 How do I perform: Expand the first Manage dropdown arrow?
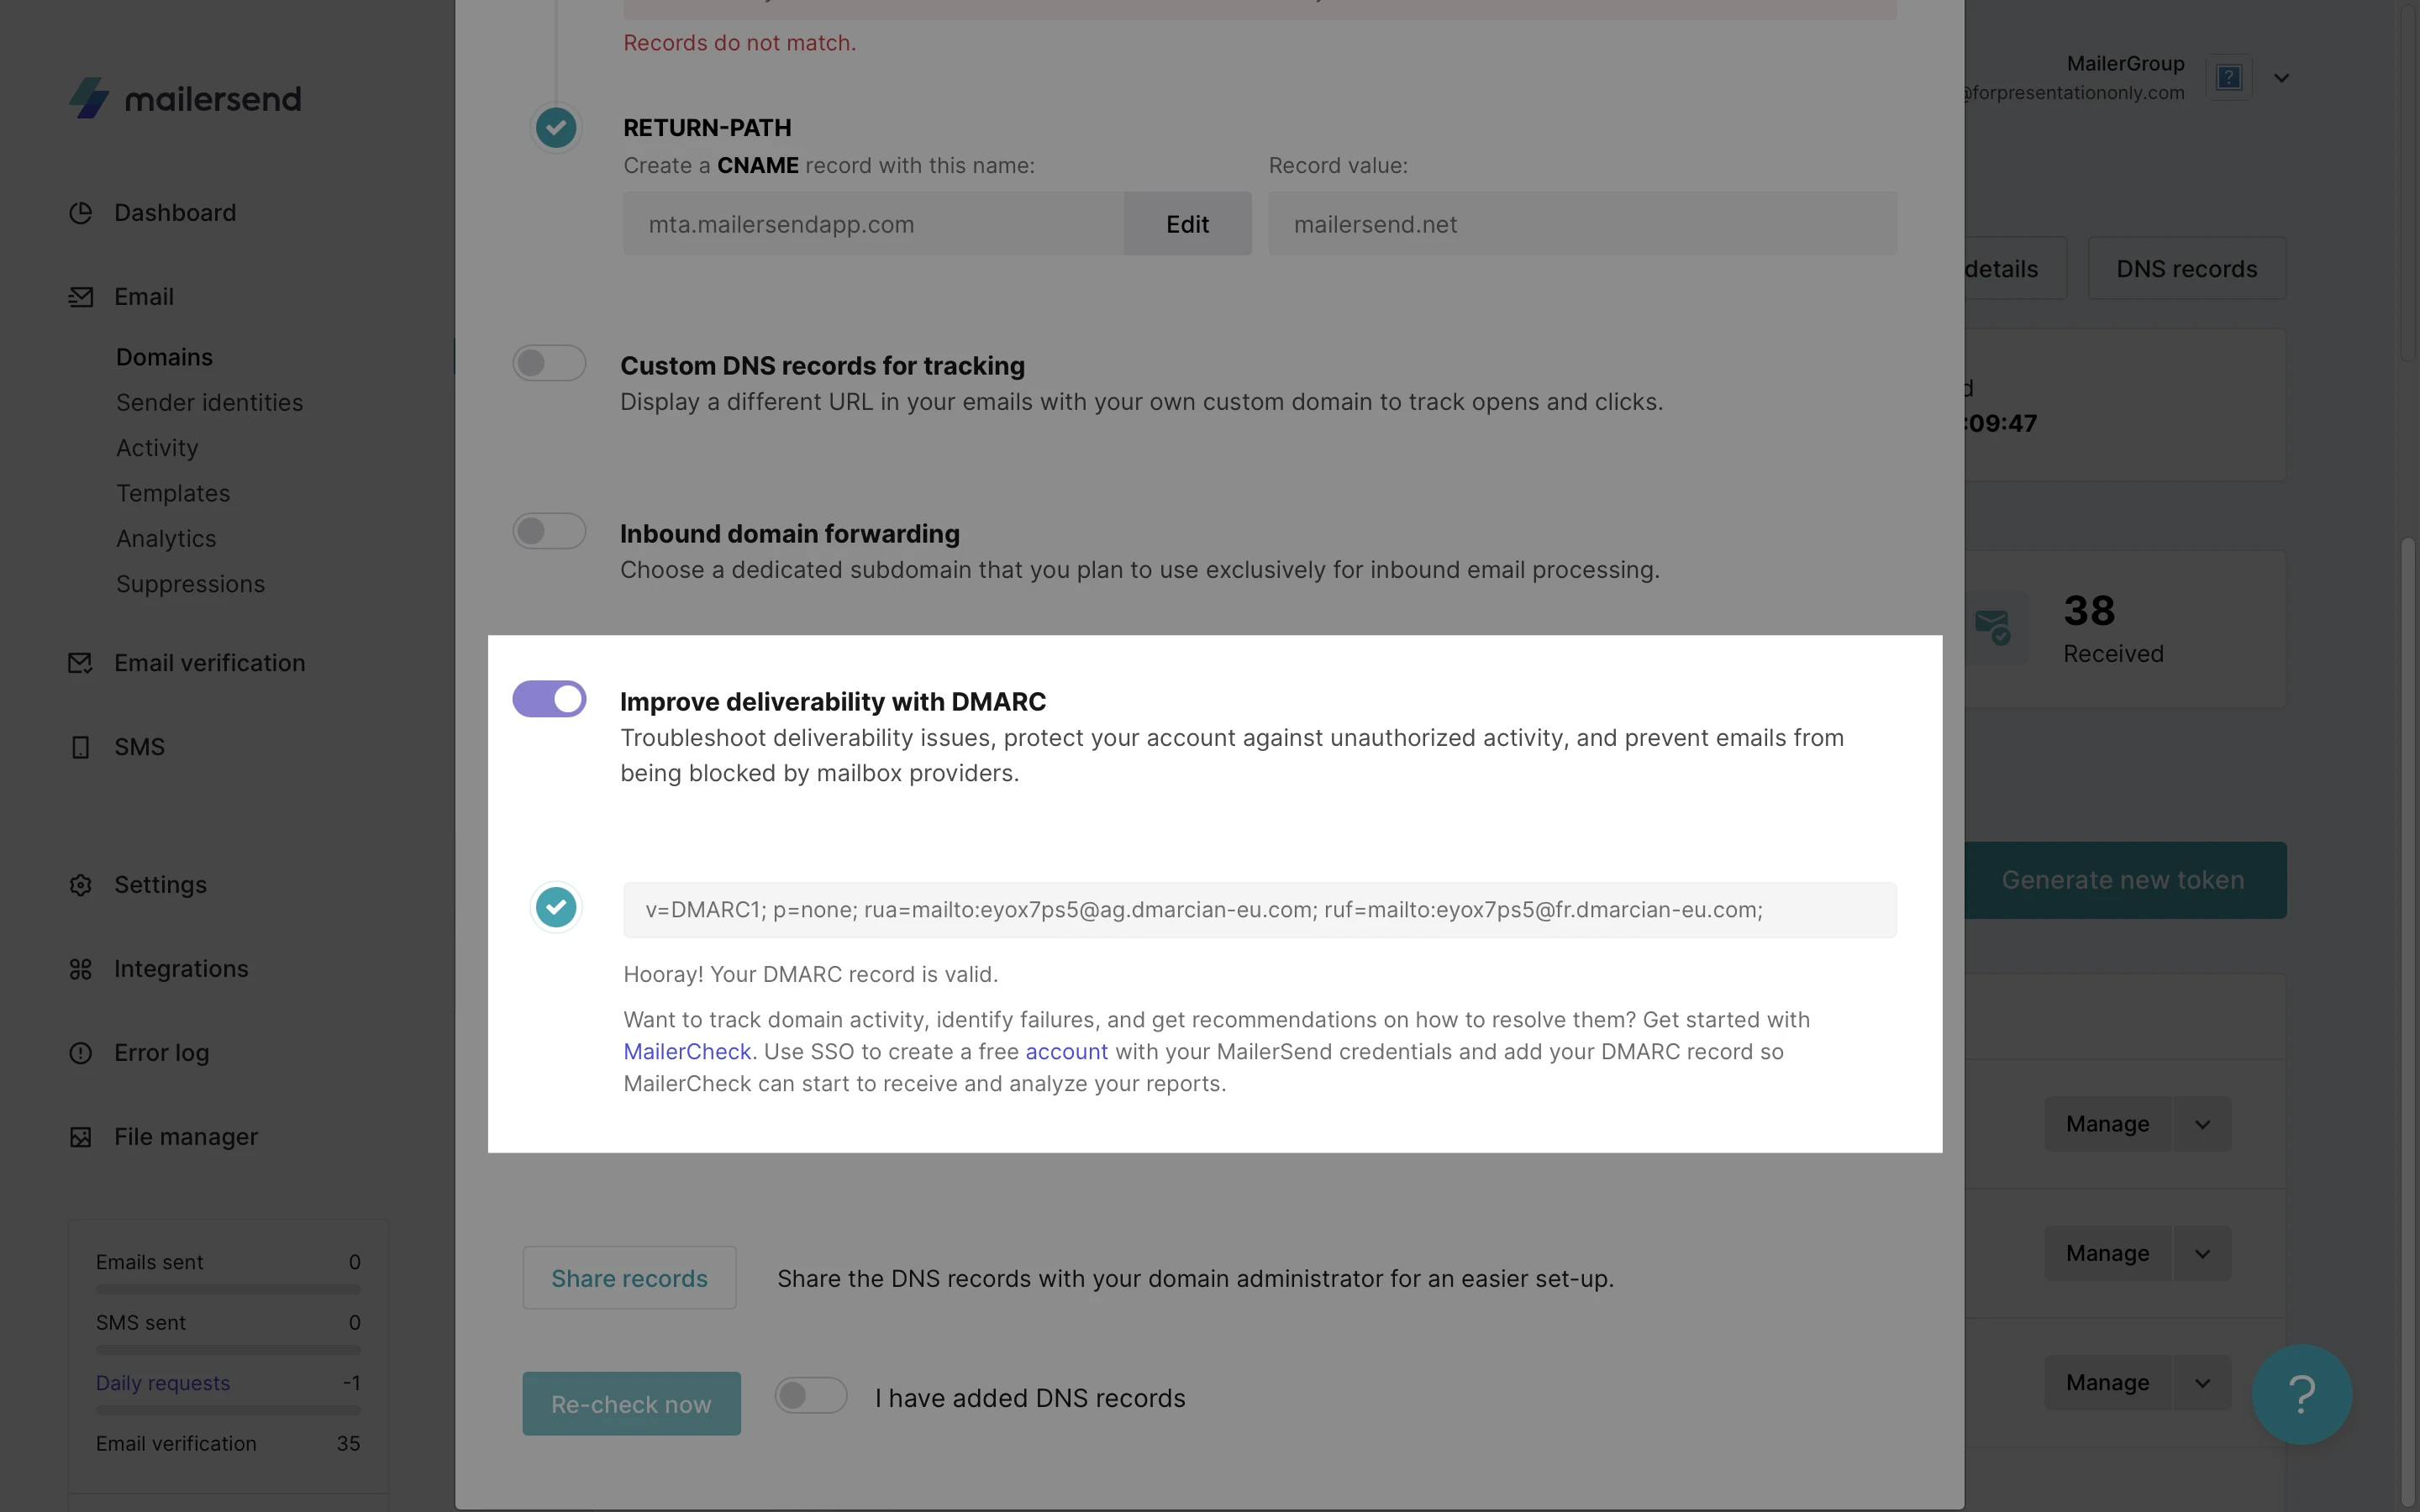tap(2202, 1124)
